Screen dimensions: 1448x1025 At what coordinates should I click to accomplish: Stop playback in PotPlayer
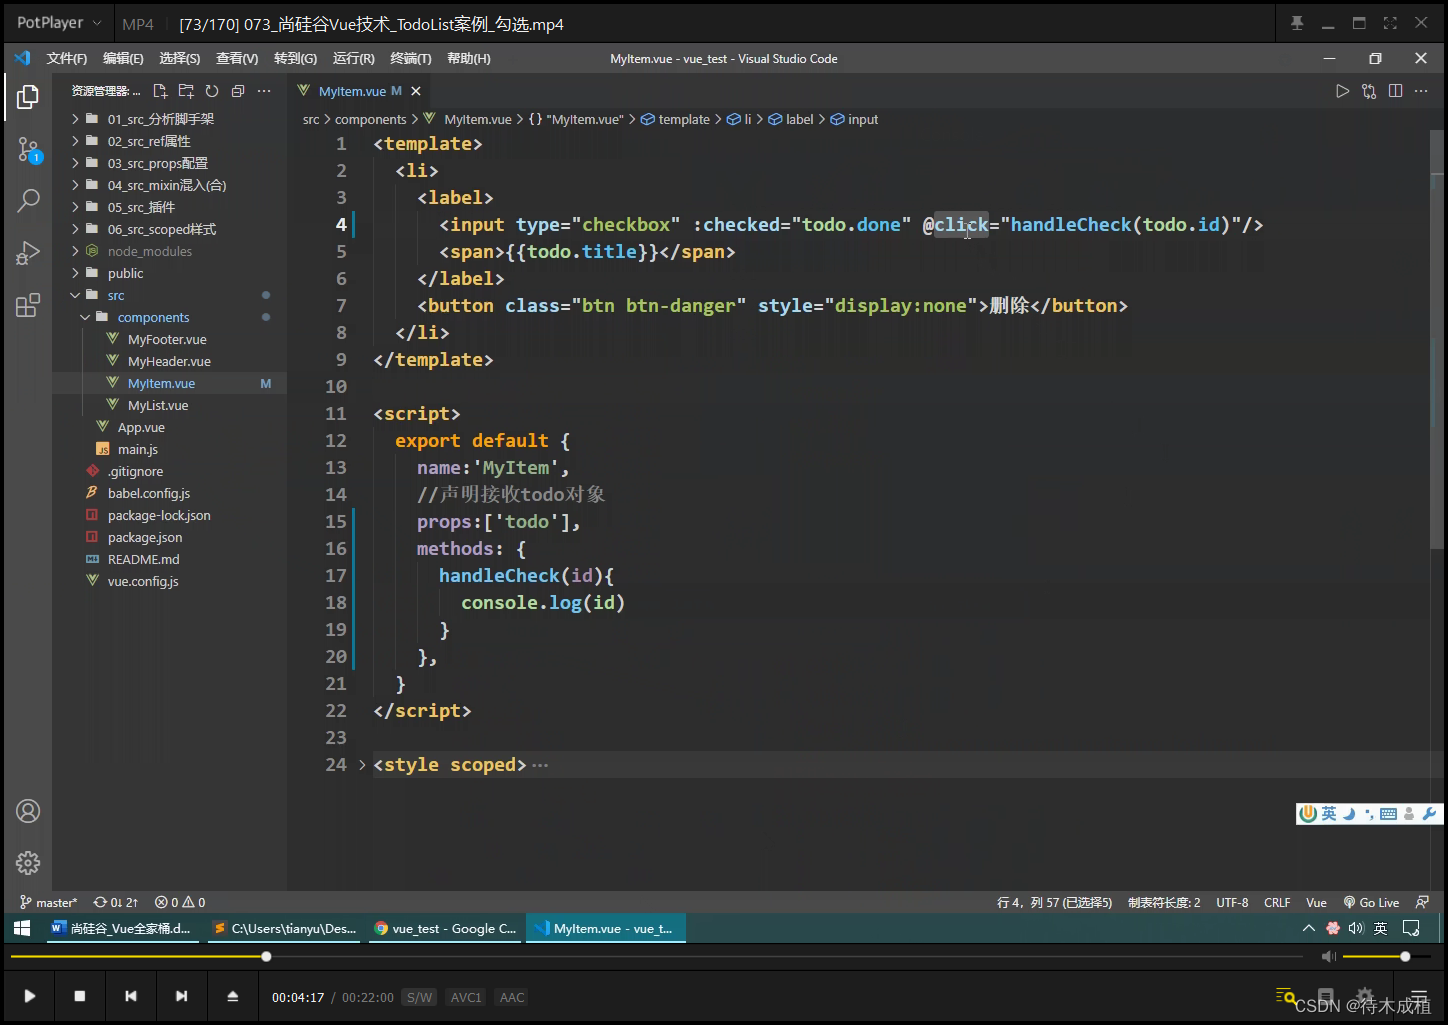(80, 996)
